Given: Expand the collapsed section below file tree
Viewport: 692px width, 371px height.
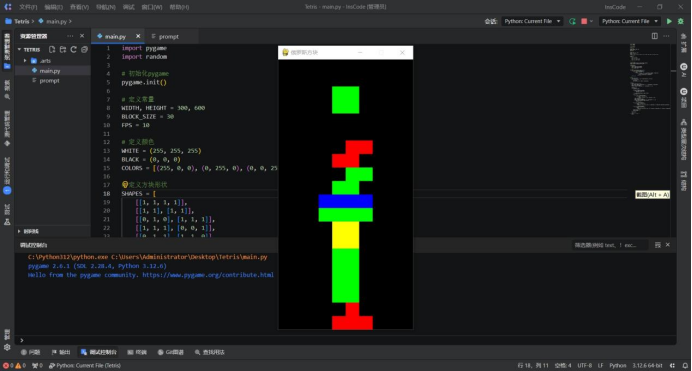Looking at the screenshot, I should pyautogui.click(x=19, y=231).
